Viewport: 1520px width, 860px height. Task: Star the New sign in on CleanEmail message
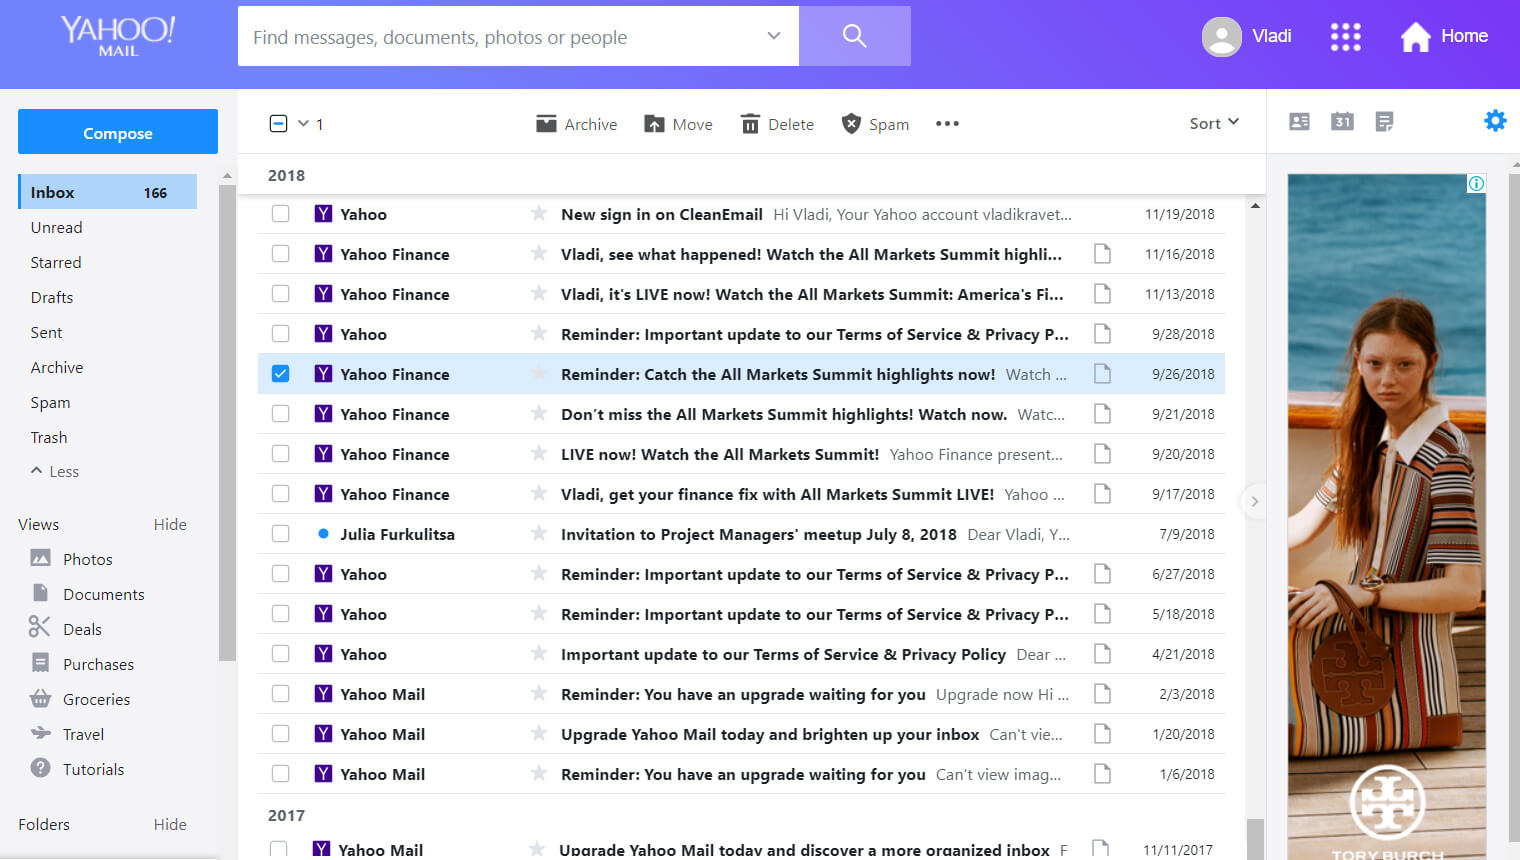[x=539, y=213]
